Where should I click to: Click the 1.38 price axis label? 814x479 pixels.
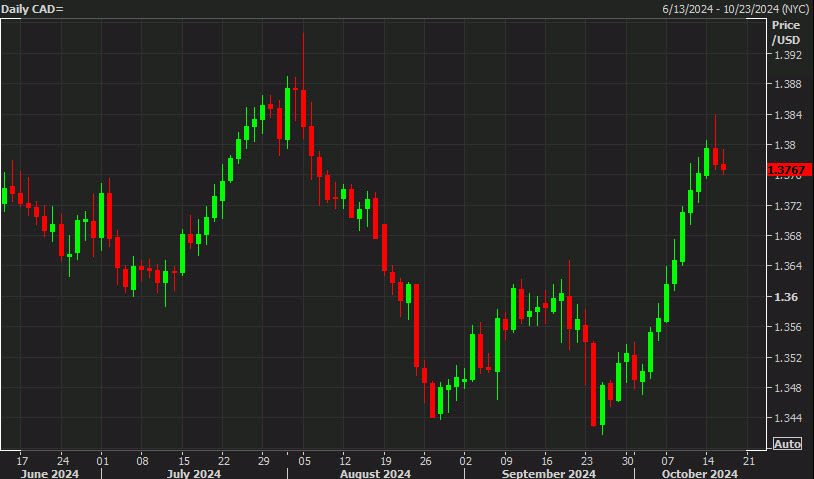(784, 145)
